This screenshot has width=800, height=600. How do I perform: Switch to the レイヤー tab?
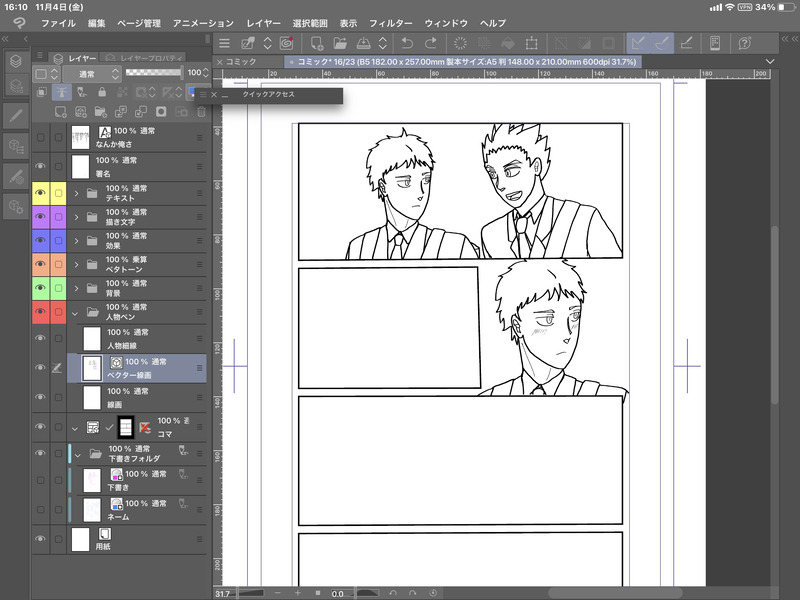pos(74,58)
